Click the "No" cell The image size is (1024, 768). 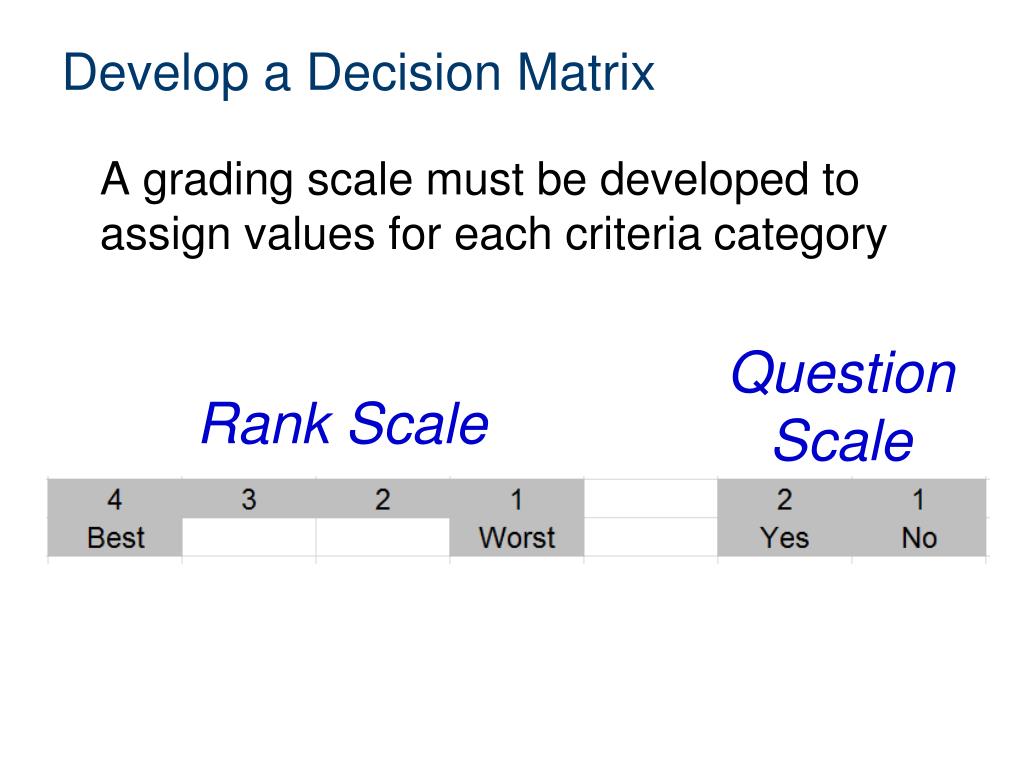(918, 537)
